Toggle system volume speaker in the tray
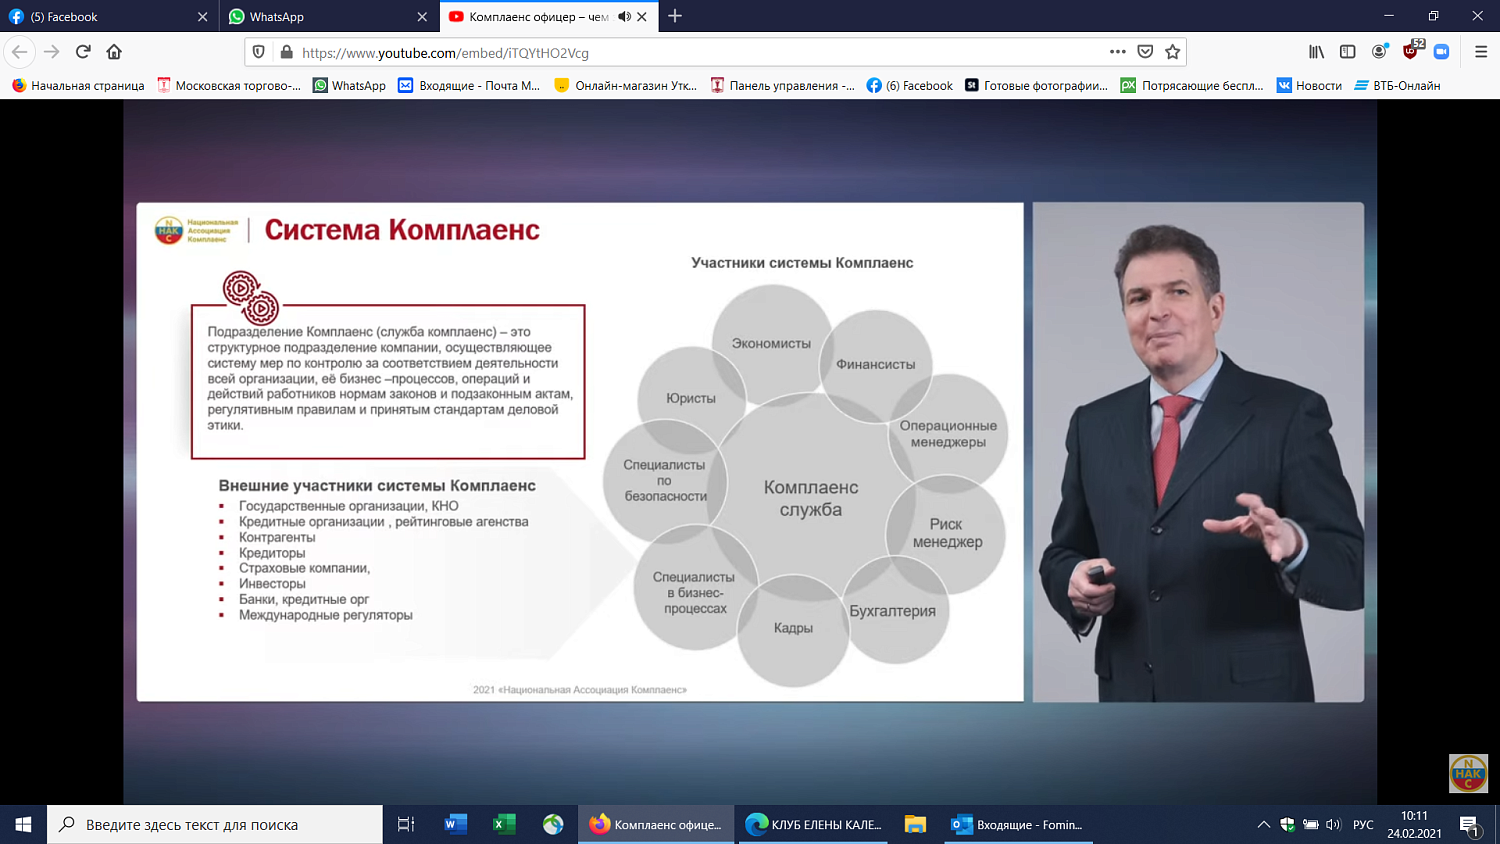 (x=1333, y=824)
